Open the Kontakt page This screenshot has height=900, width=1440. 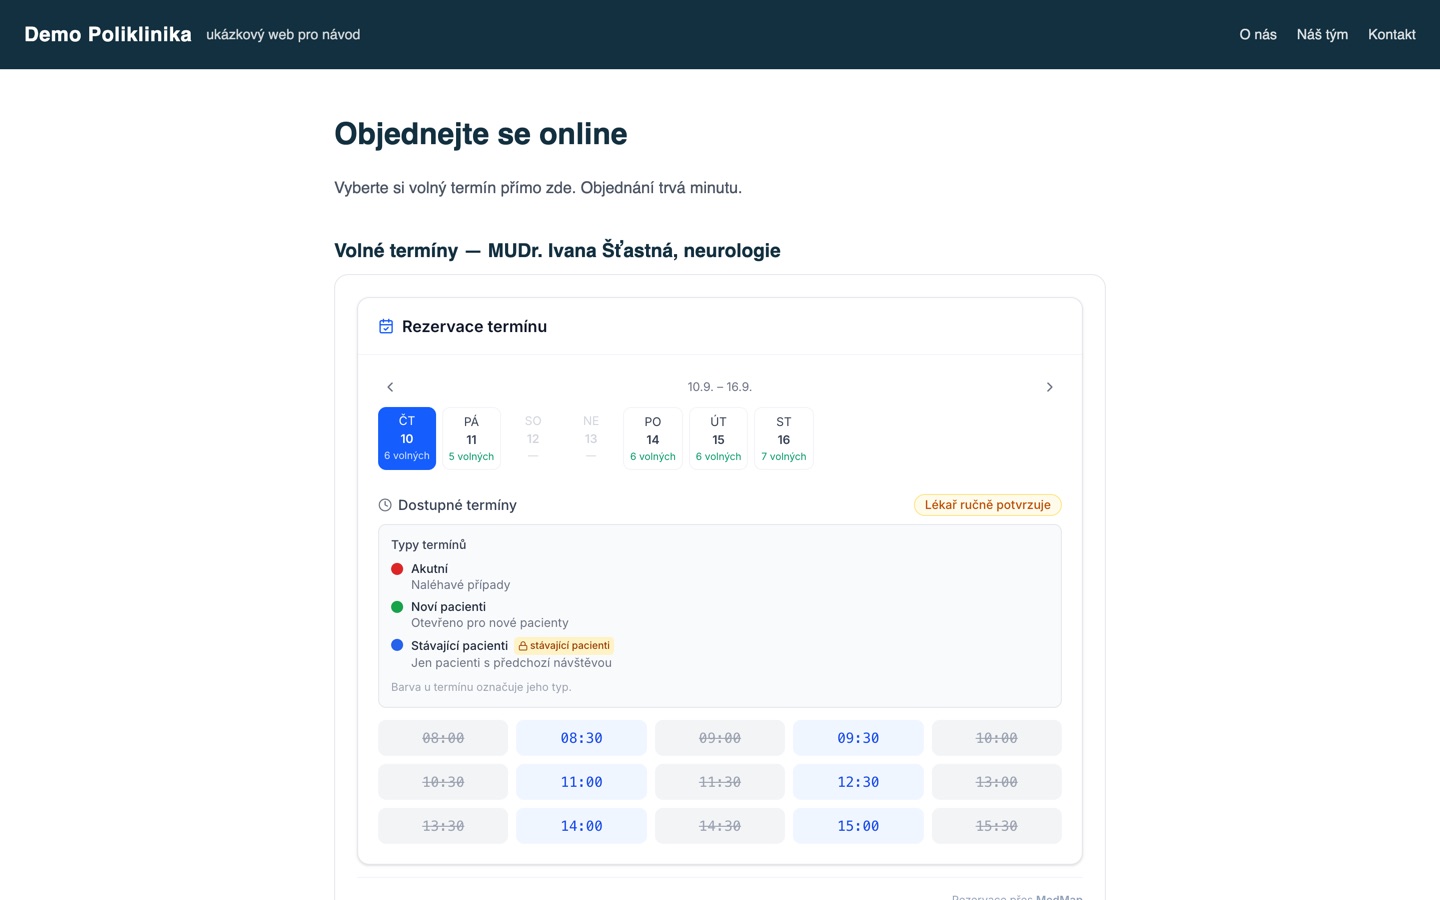[x=1392, y=34]
